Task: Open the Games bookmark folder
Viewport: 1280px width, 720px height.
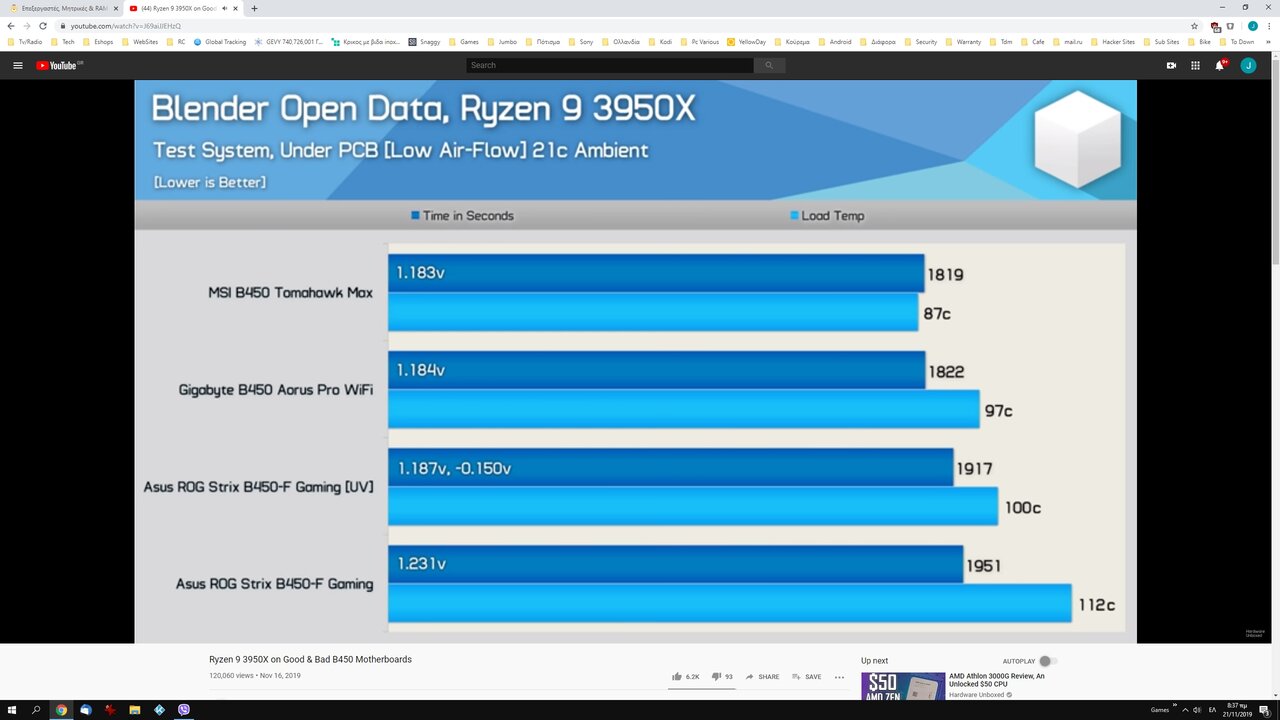Action: [x=464, y=42]
